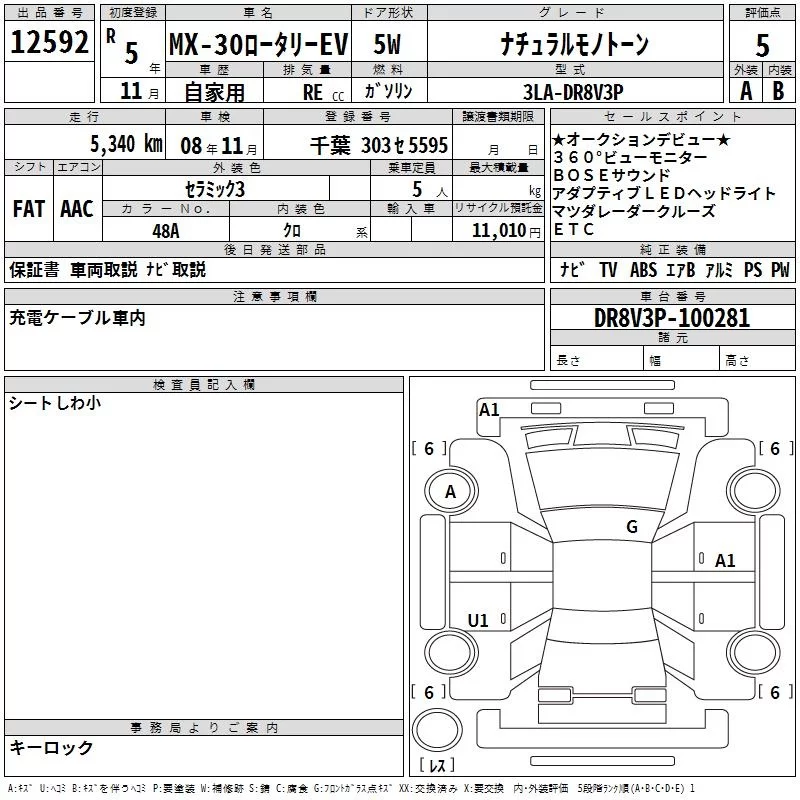Click the MX-30ロータリーEV car name
The height and width of the screenshot is (800, 800).
point(257,44)
